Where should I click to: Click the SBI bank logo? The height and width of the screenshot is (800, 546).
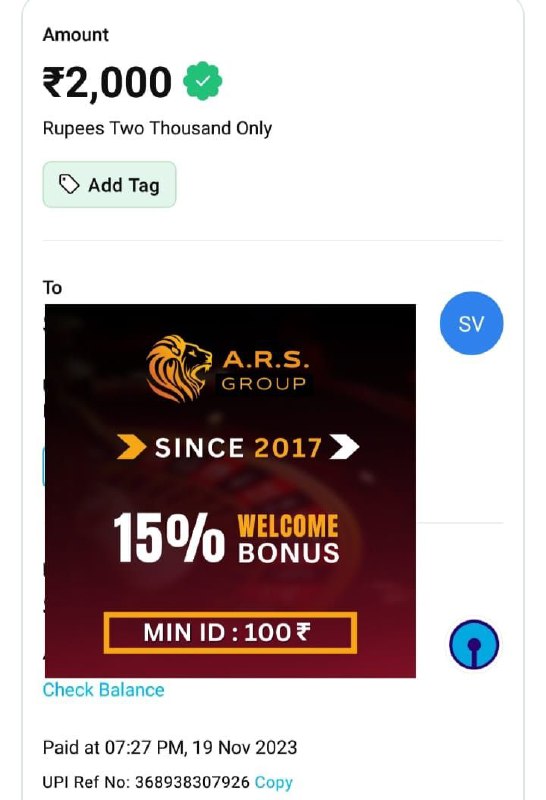pos(474,644)
